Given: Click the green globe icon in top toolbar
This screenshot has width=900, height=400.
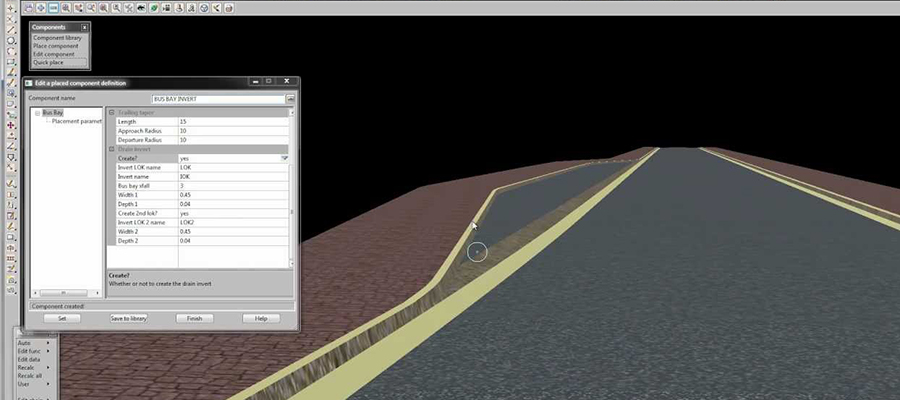Looking at the screenshot, I should [154, 8].
